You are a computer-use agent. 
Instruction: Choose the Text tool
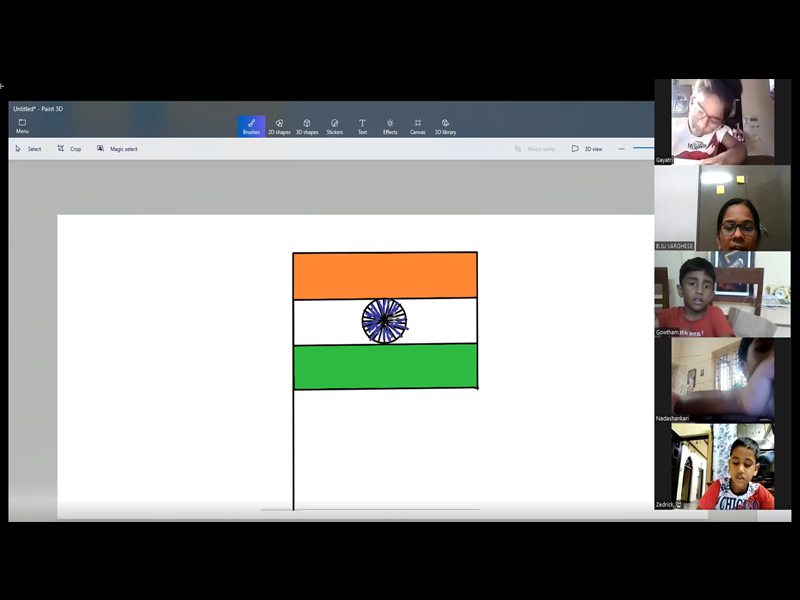click(362, 126)
